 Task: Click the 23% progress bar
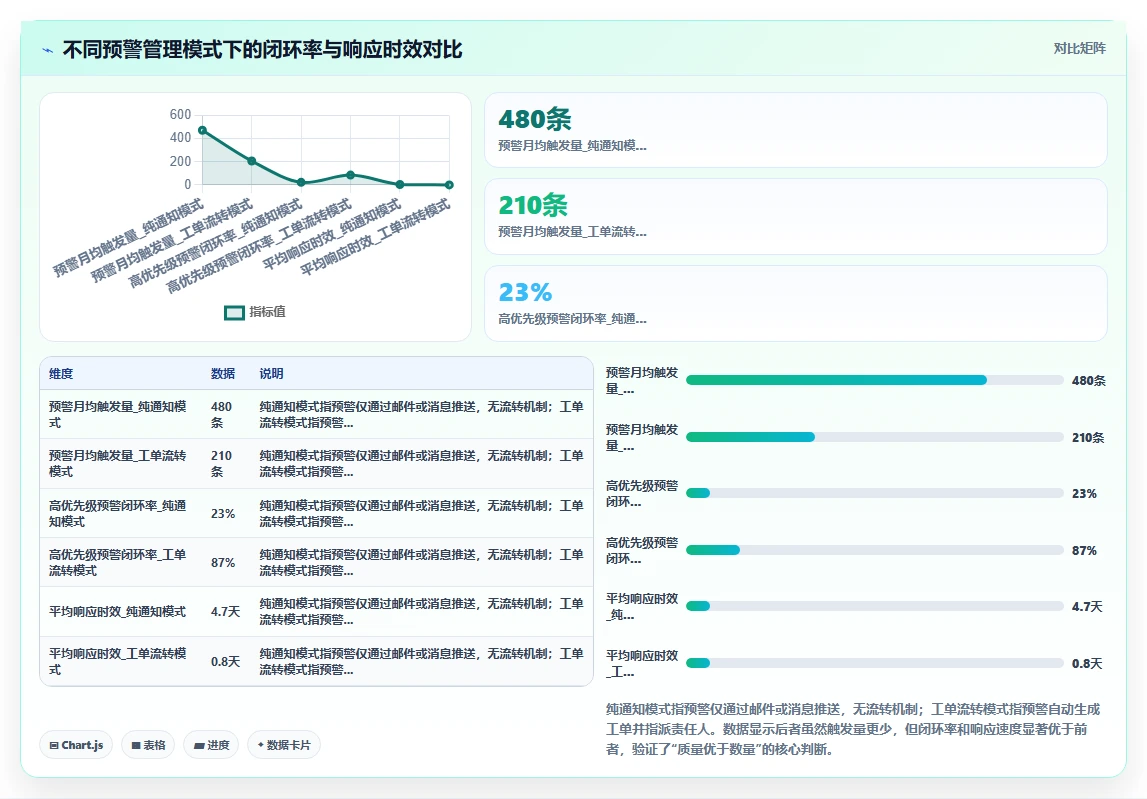tap(874, 493)
